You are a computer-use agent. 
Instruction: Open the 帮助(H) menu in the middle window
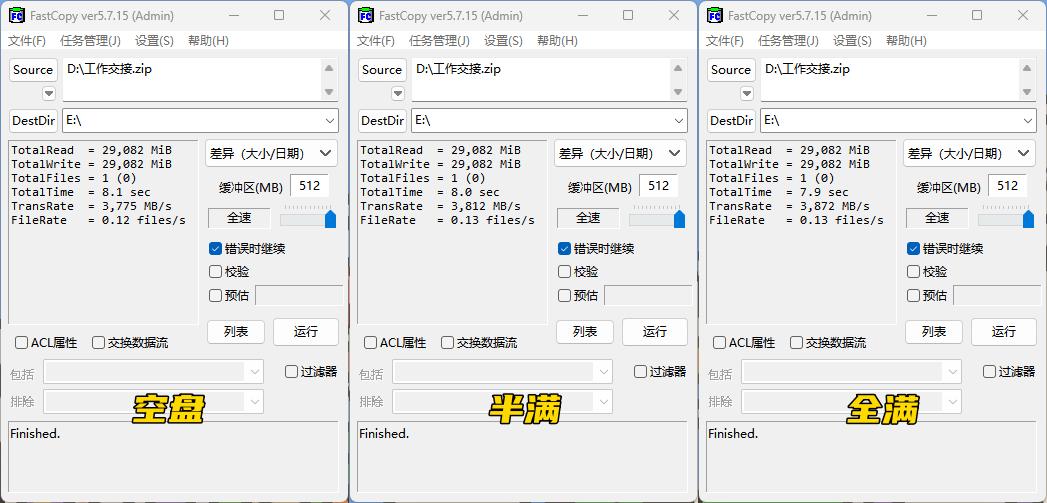[558, 41]
